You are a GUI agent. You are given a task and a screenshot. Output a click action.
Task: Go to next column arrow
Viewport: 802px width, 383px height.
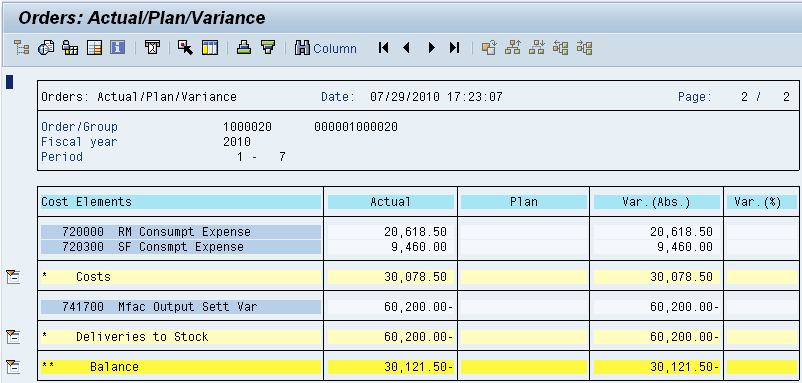[432, 48]
